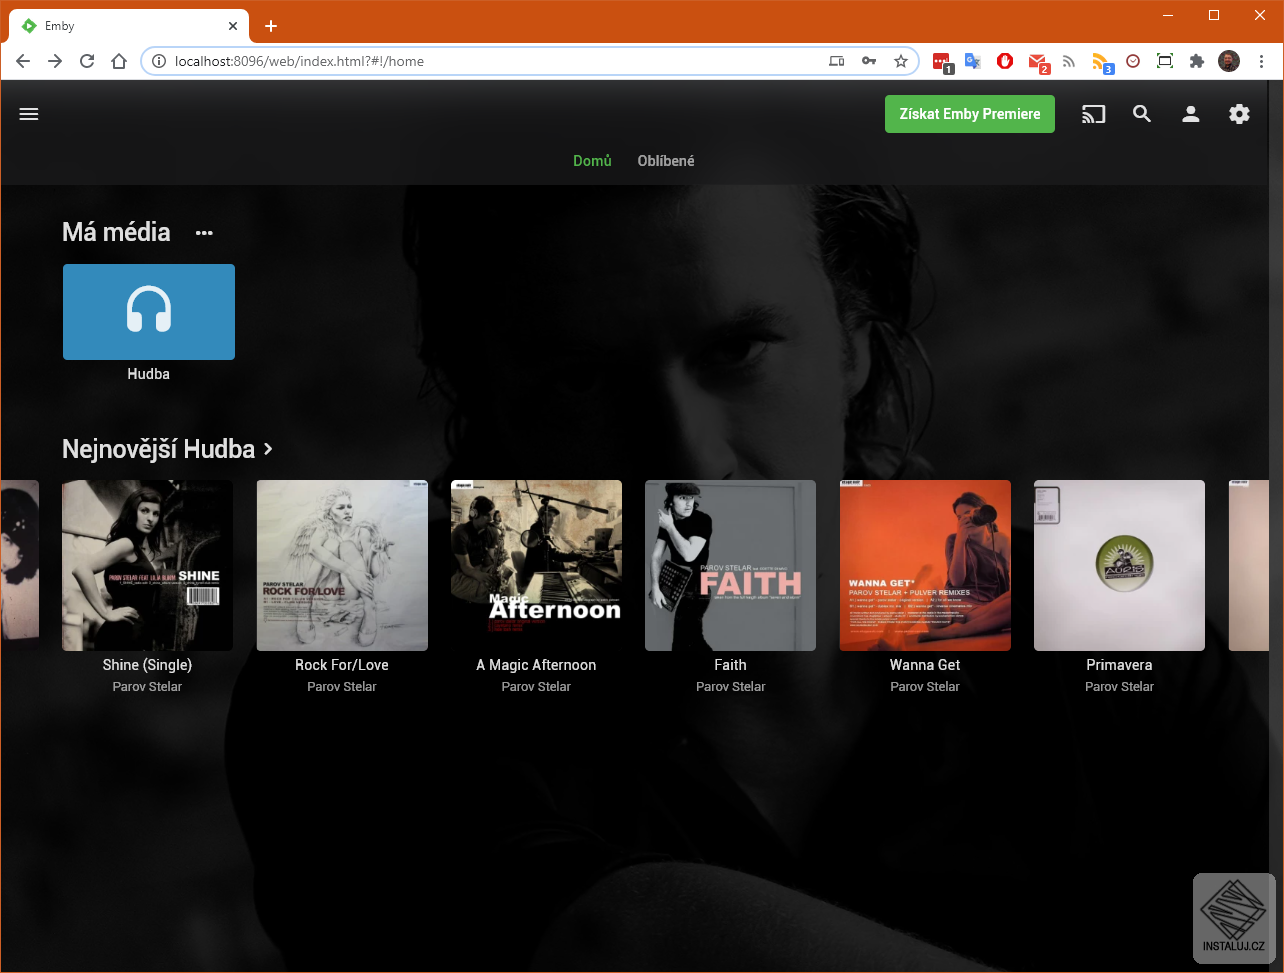1284x973 pixels.
Task: Click Parov Stelar under Wanna Get
Action: pos(925,687)
